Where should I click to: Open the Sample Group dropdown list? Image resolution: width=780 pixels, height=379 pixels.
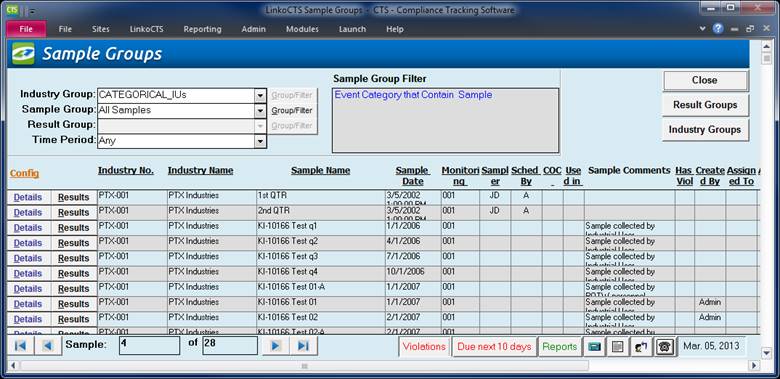tap(260, 110)
